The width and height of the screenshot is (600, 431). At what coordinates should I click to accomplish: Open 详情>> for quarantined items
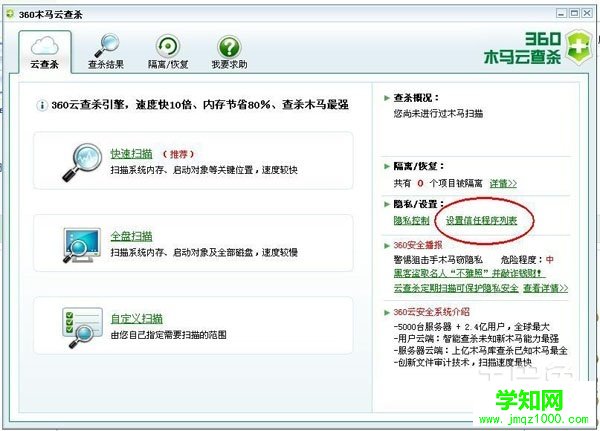pyautogui.click(x=503, y=184)
